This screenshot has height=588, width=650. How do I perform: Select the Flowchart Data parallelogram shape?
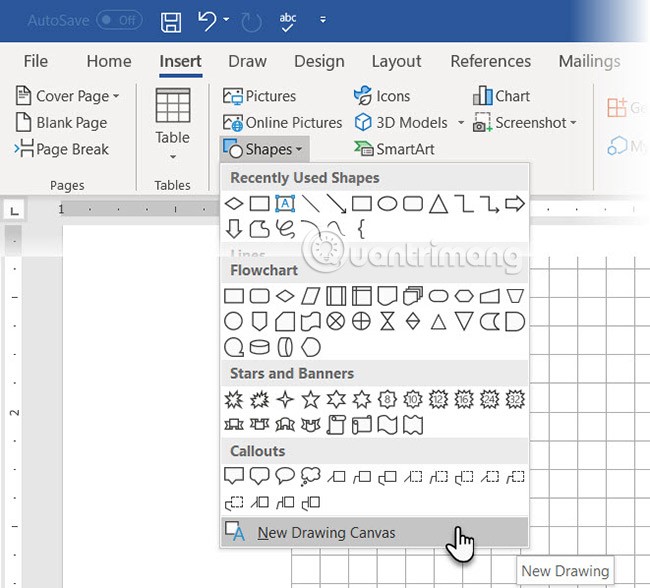point(310,296)
